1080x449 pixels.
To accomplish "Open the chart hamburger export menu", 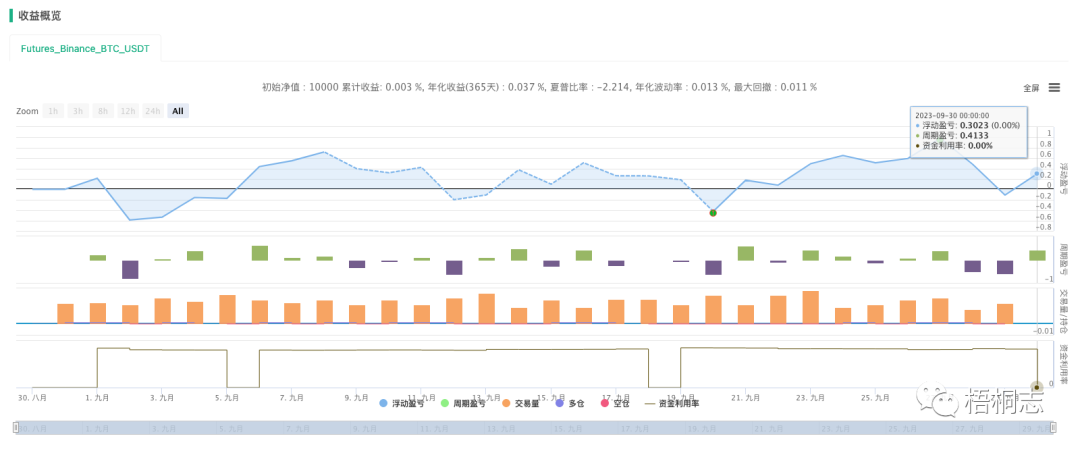I will click(x=1054, y=87).
